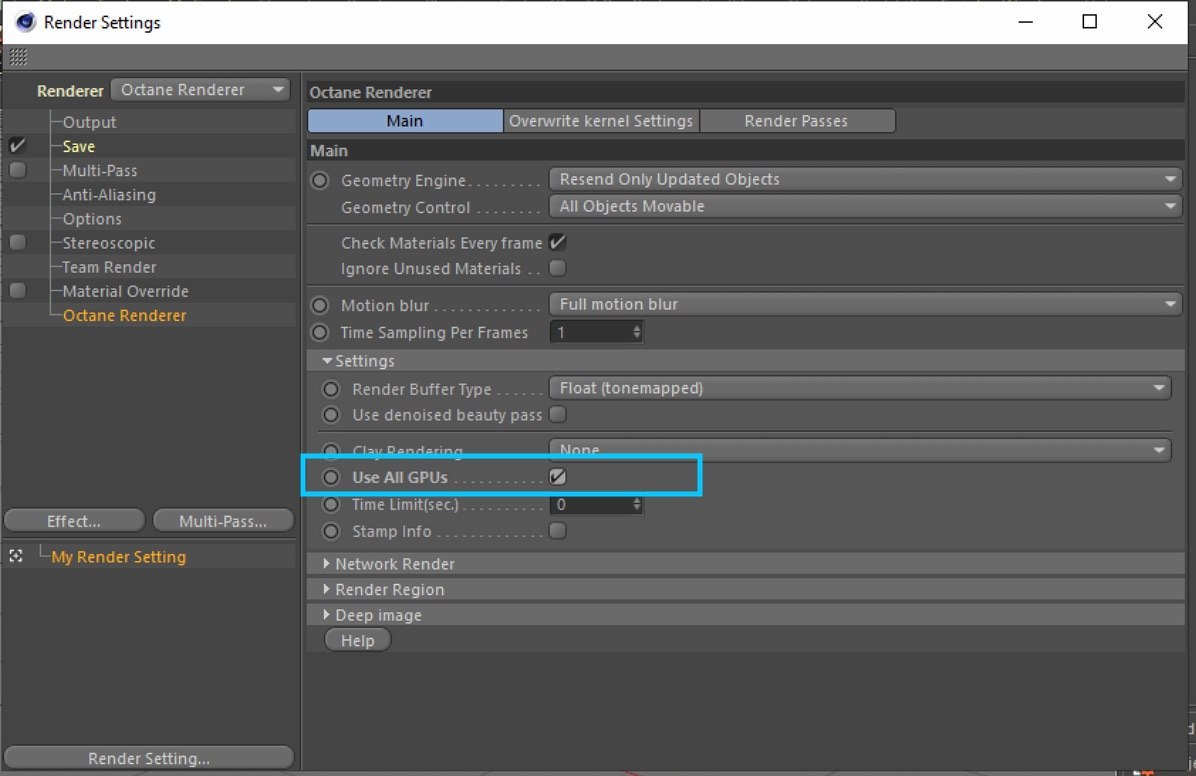Open the Geometry Control dropdown
Screen dimensions: 1196x776
coord(865,206)
